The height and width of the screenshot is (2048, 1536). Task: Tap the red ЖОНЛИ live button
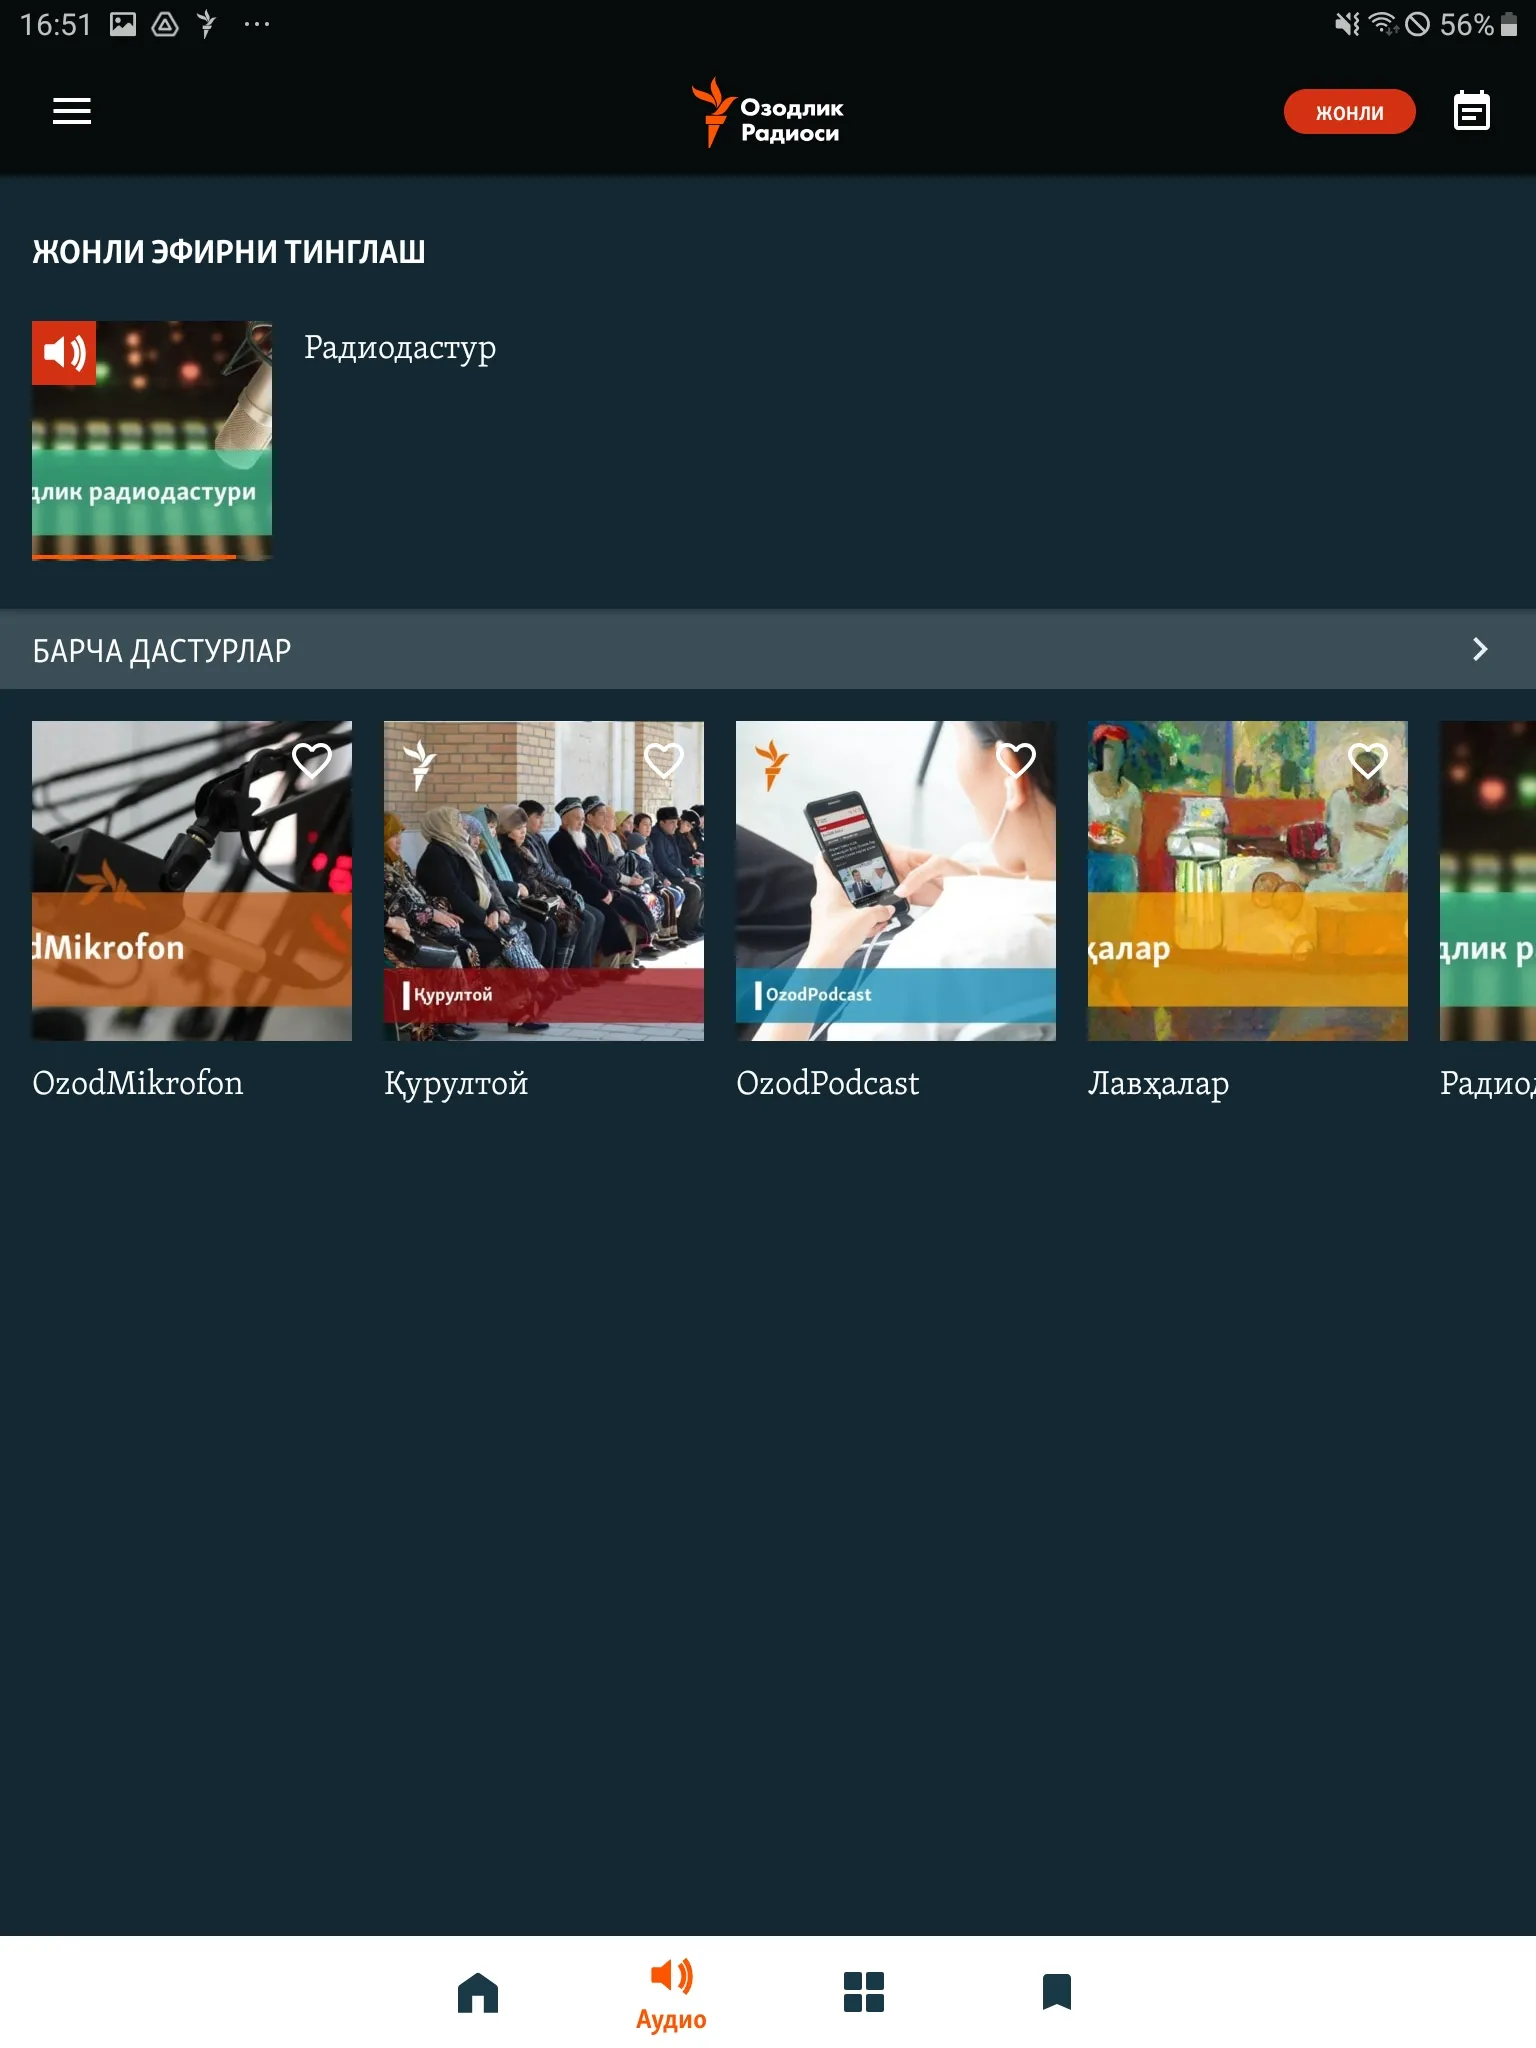[x=1349, y=112]
